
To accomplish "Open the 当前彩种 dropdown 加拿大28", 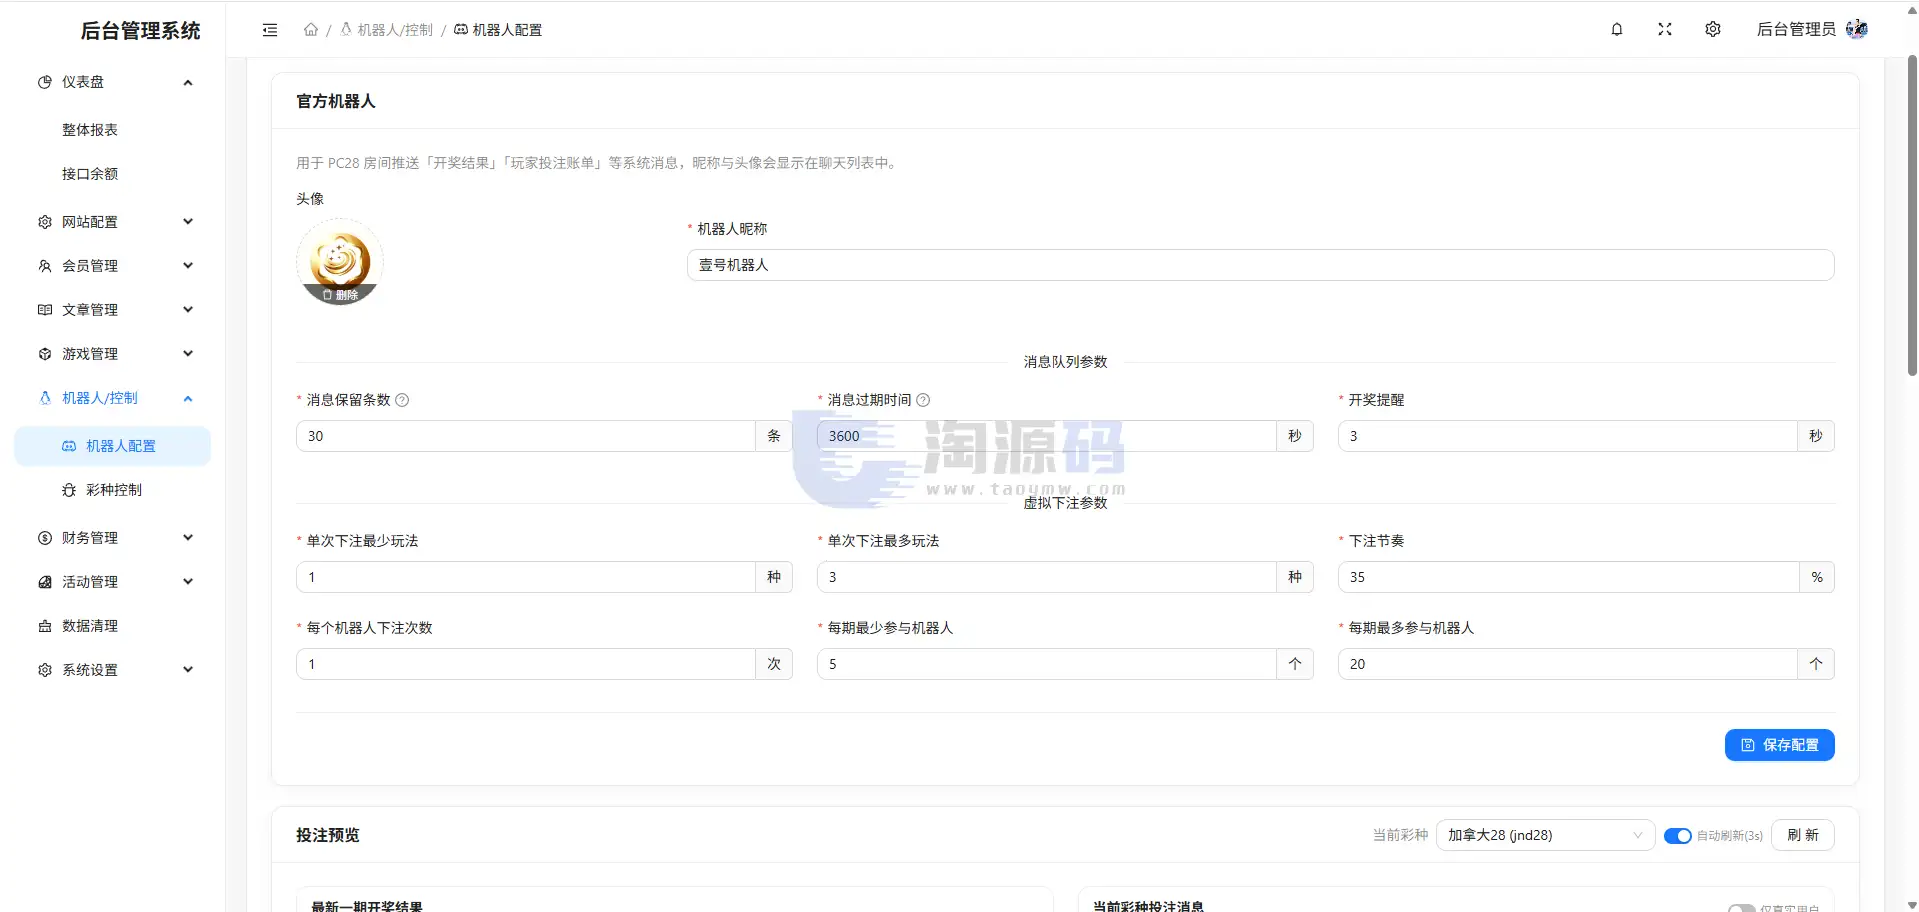I will pyautogui.click(x=1545, y=835).
